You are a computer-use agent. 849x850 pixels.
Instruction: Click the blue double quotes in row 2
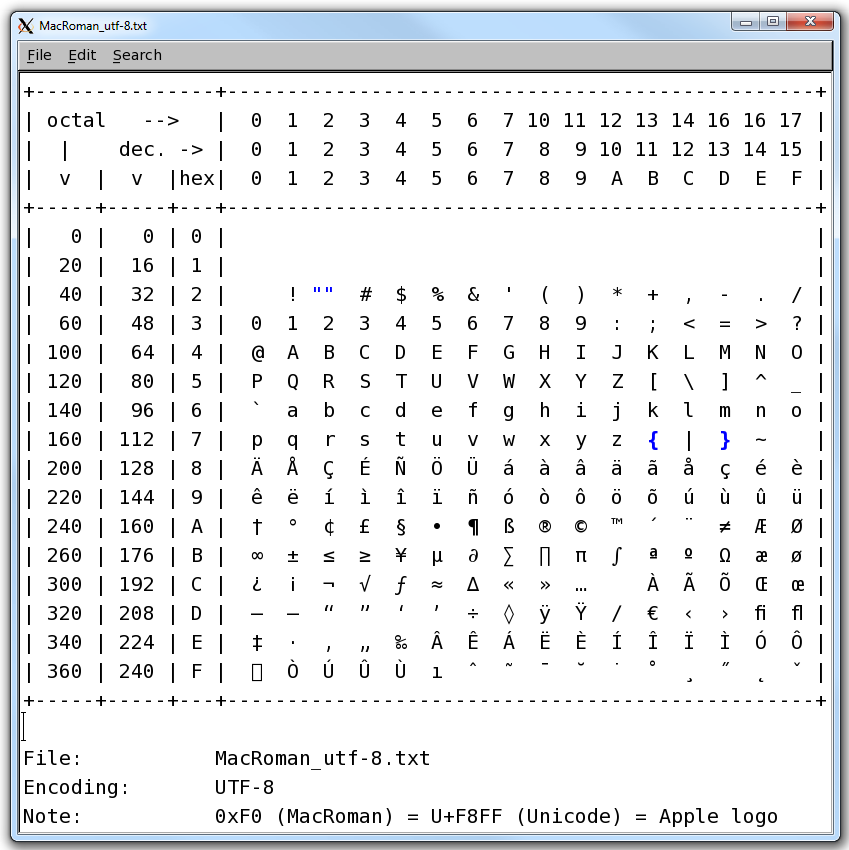click(322, 294)
